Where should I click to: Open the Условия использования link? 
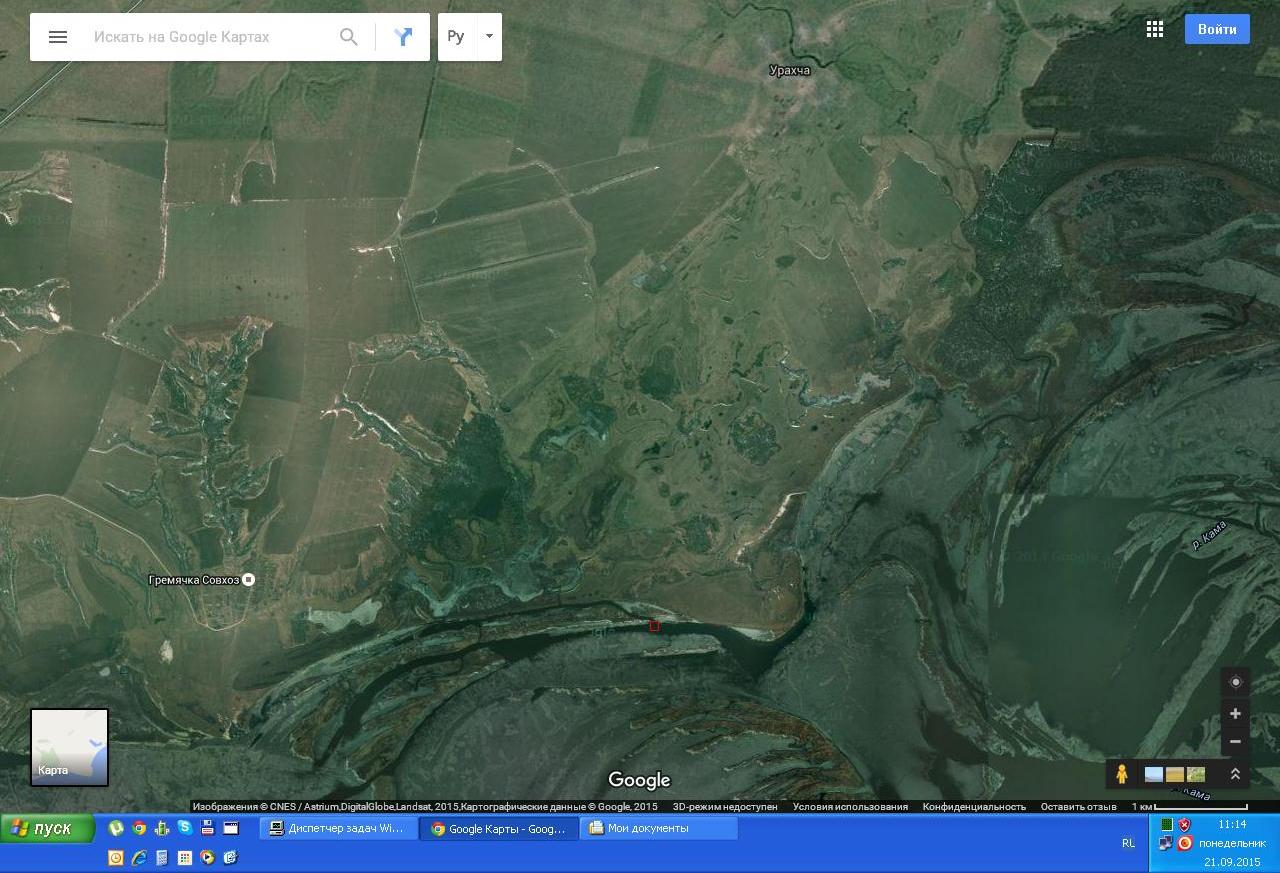(850, 806)
